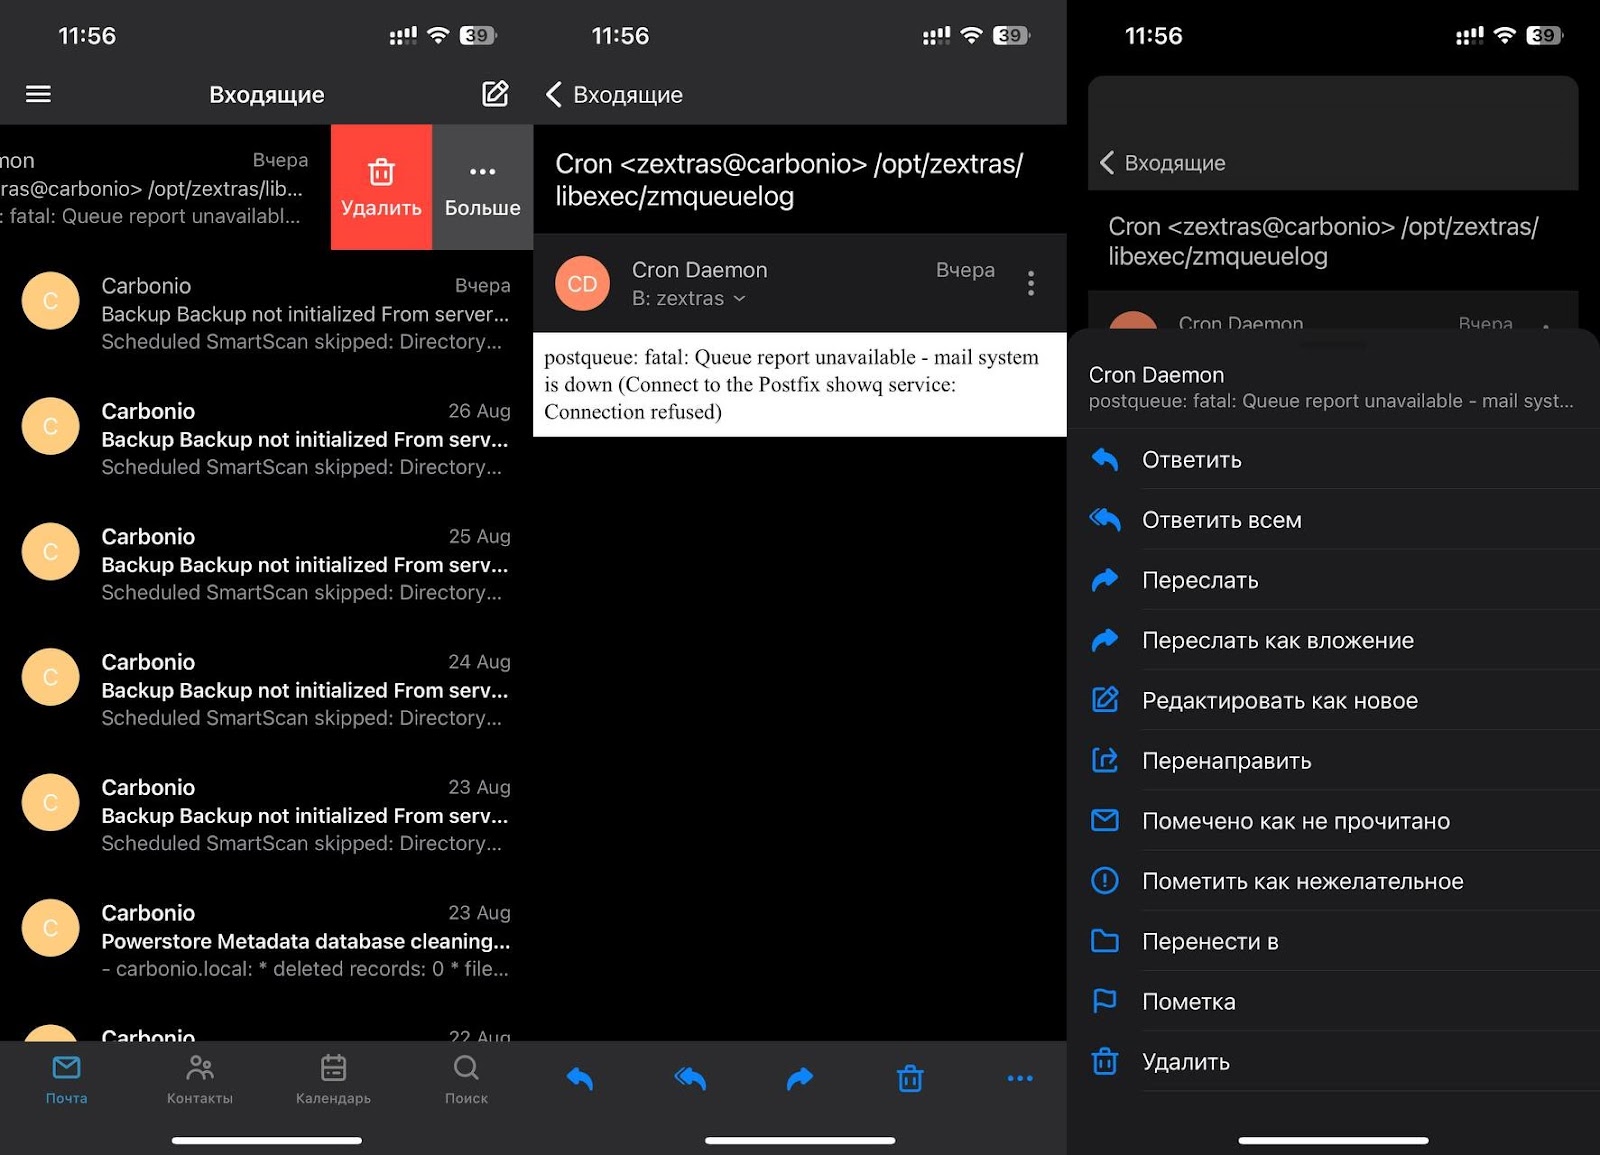Go back to Входящие from the message view
Screen dimensions: 1600x1155
click(x=614, y=94)
